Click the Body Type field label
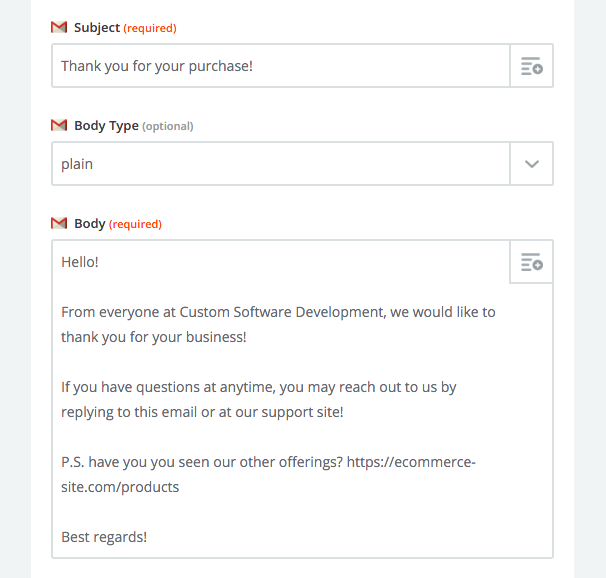Screen dimensions: 606x578 [106, 126]
